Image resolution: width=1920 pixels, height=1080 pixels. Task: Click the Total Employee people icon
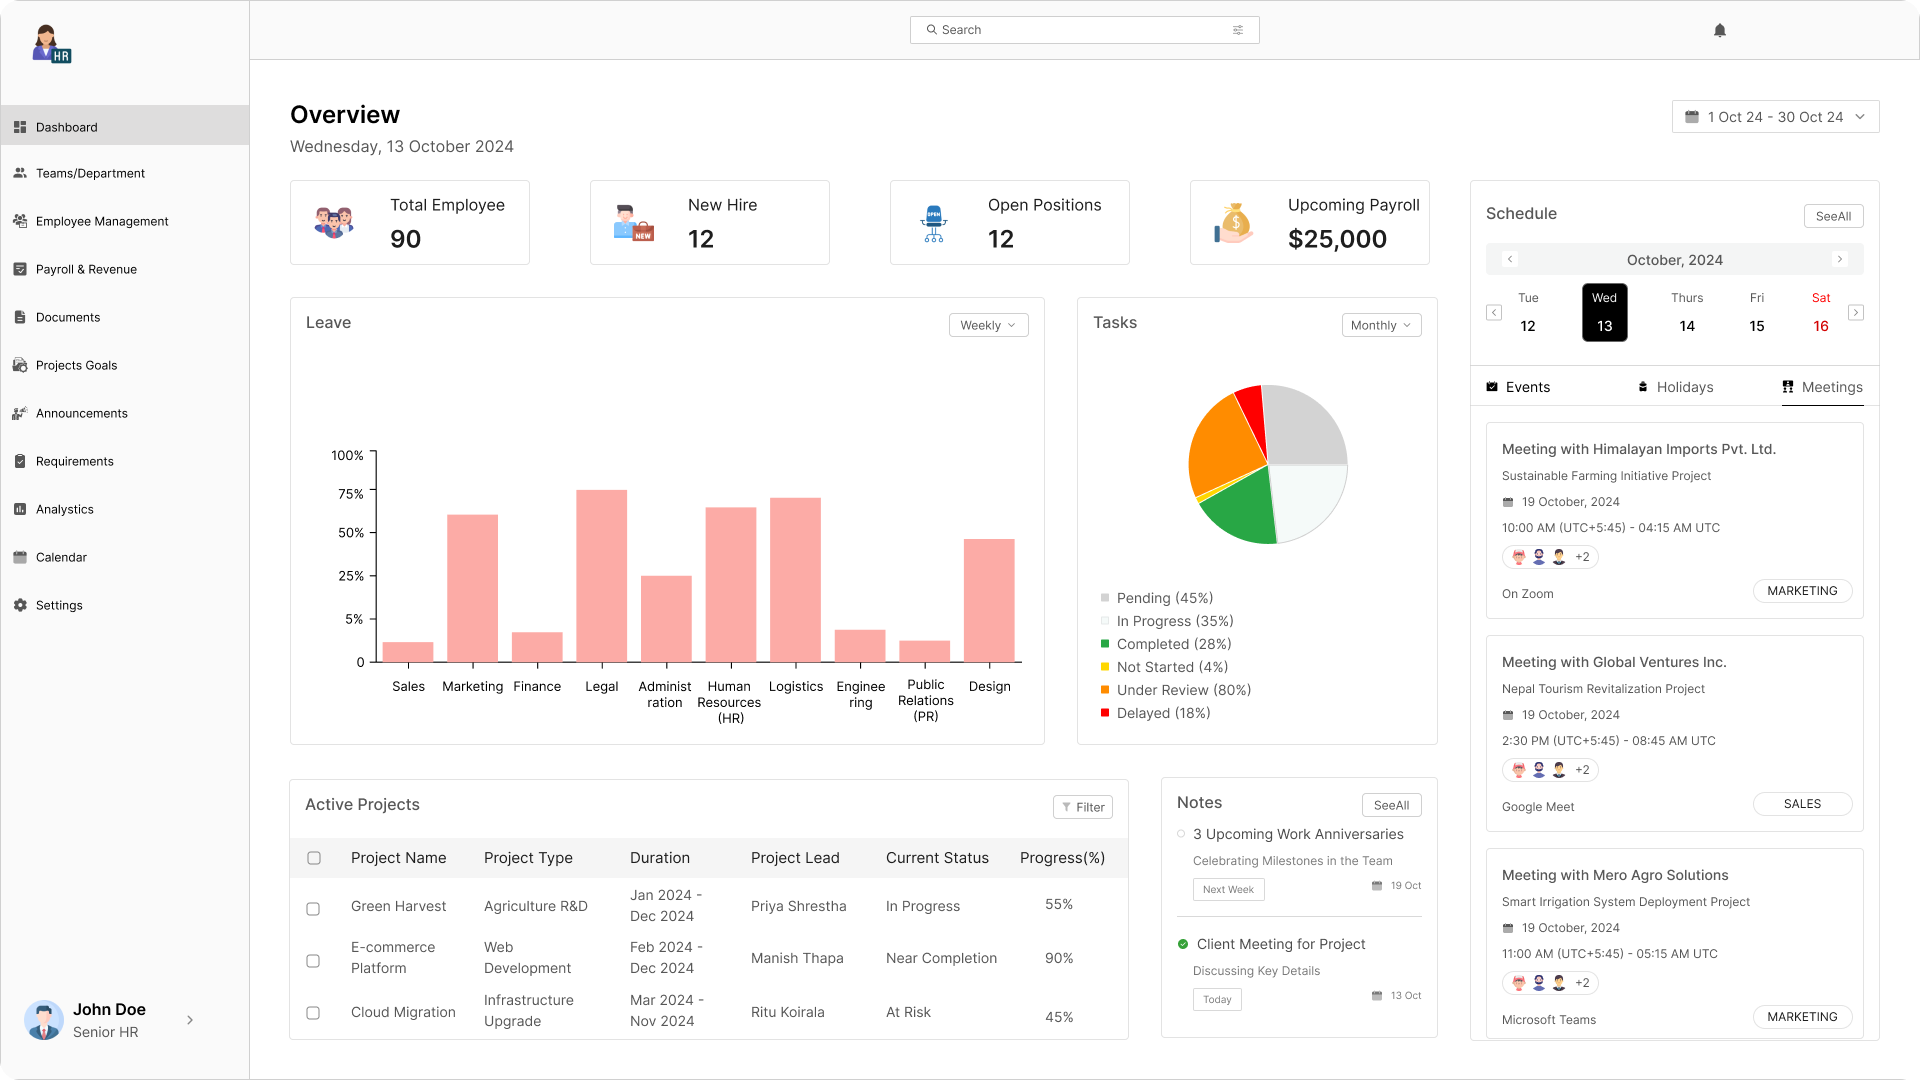click(x=334, y=222)
